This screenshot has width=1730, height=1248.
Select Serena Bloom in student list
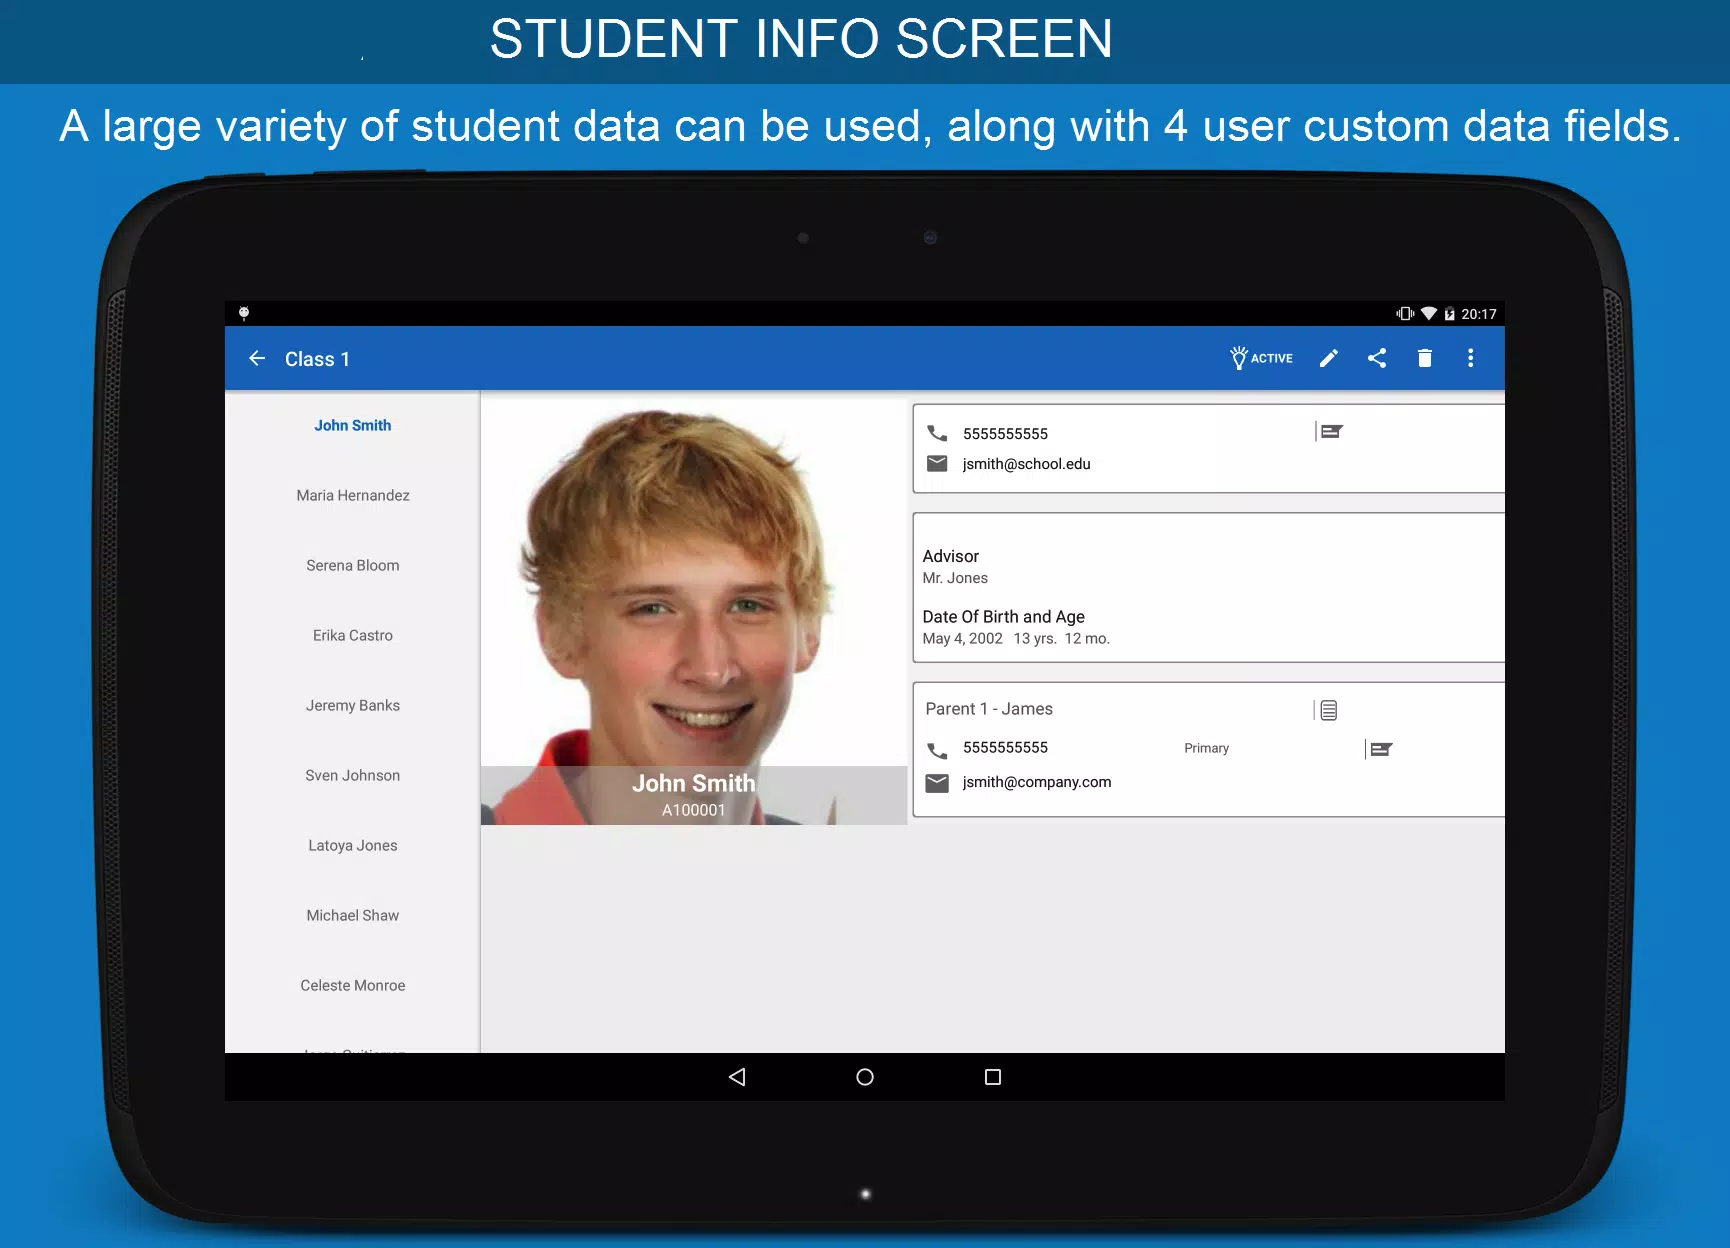click(352, 565)
